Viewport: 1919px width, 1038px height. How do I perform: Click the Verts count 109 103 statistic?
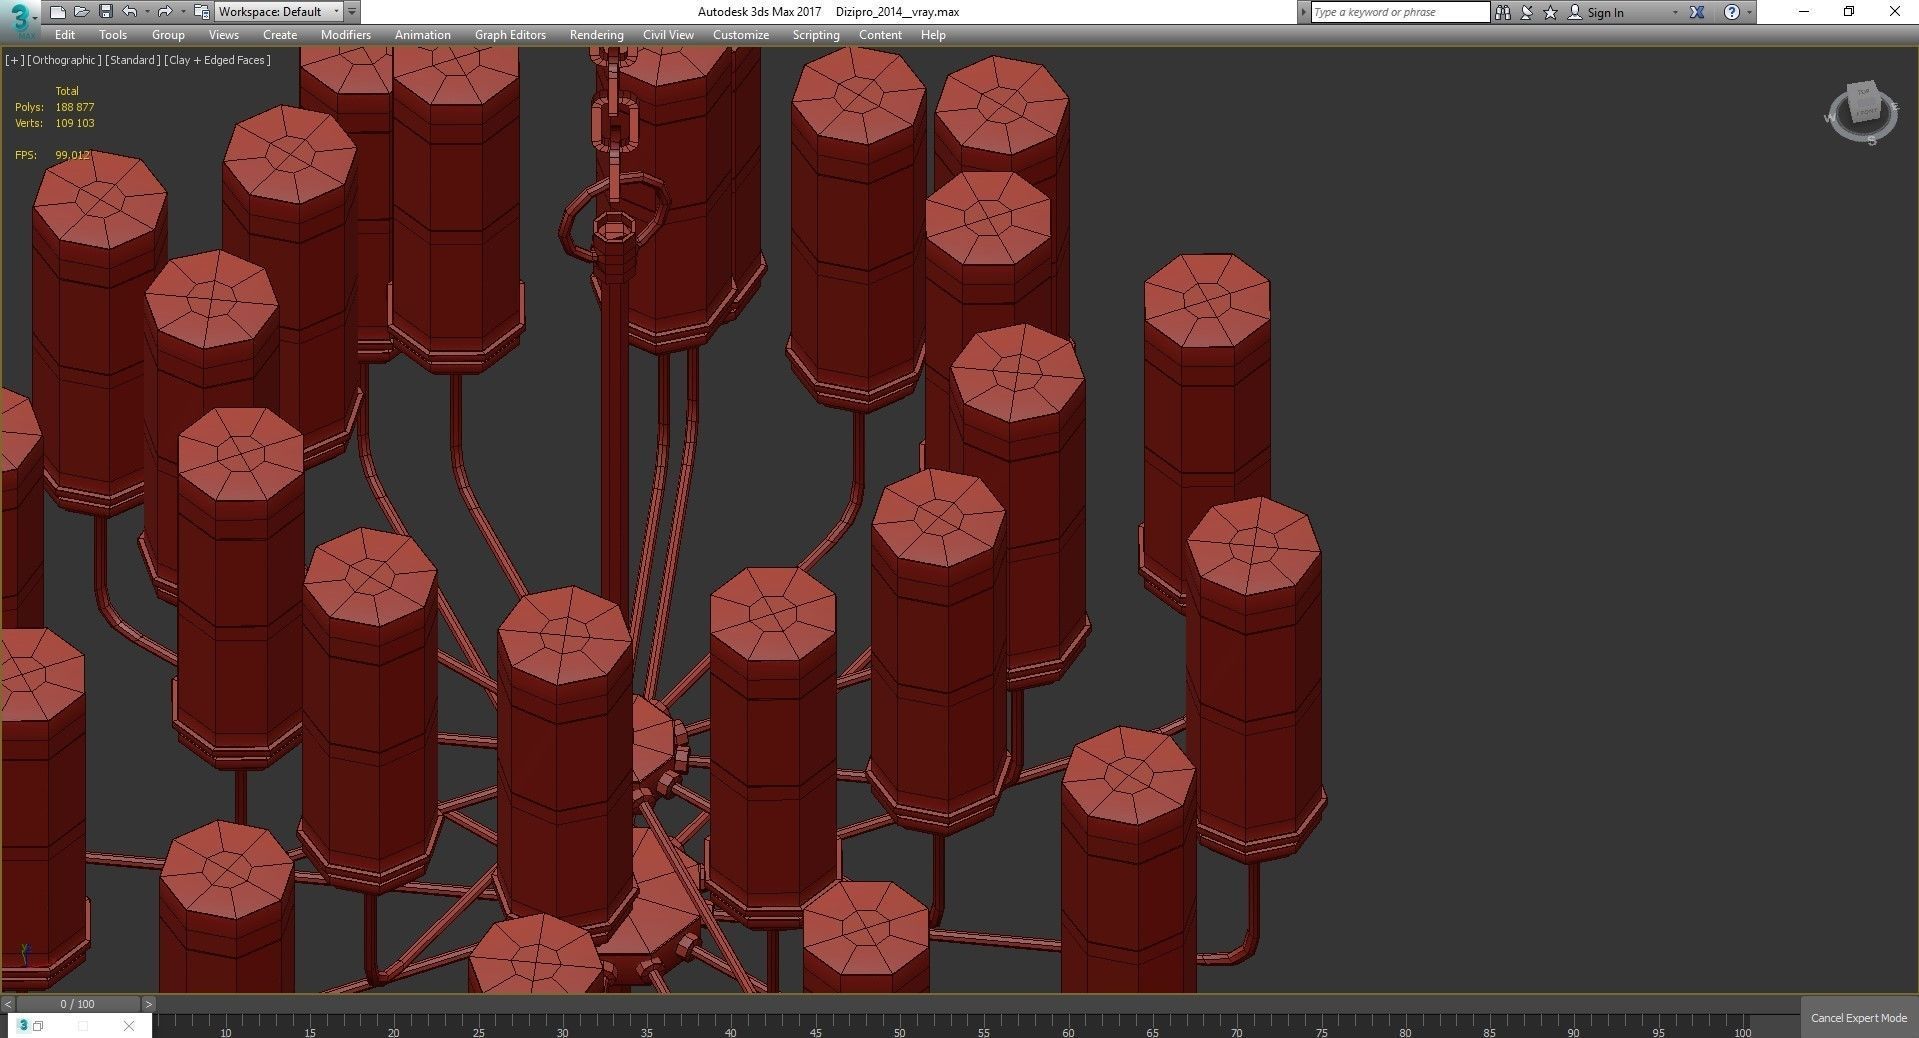[75, 123]
